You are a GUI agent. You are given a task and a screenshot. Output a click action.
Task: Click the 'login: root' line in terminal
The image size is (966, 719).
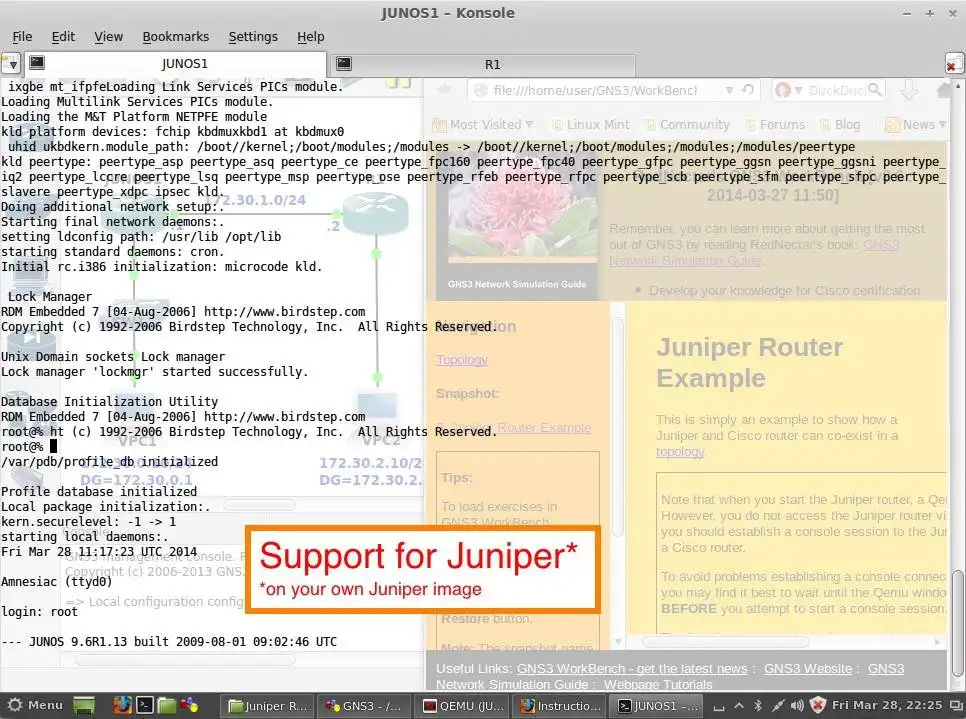pos(39,612)
